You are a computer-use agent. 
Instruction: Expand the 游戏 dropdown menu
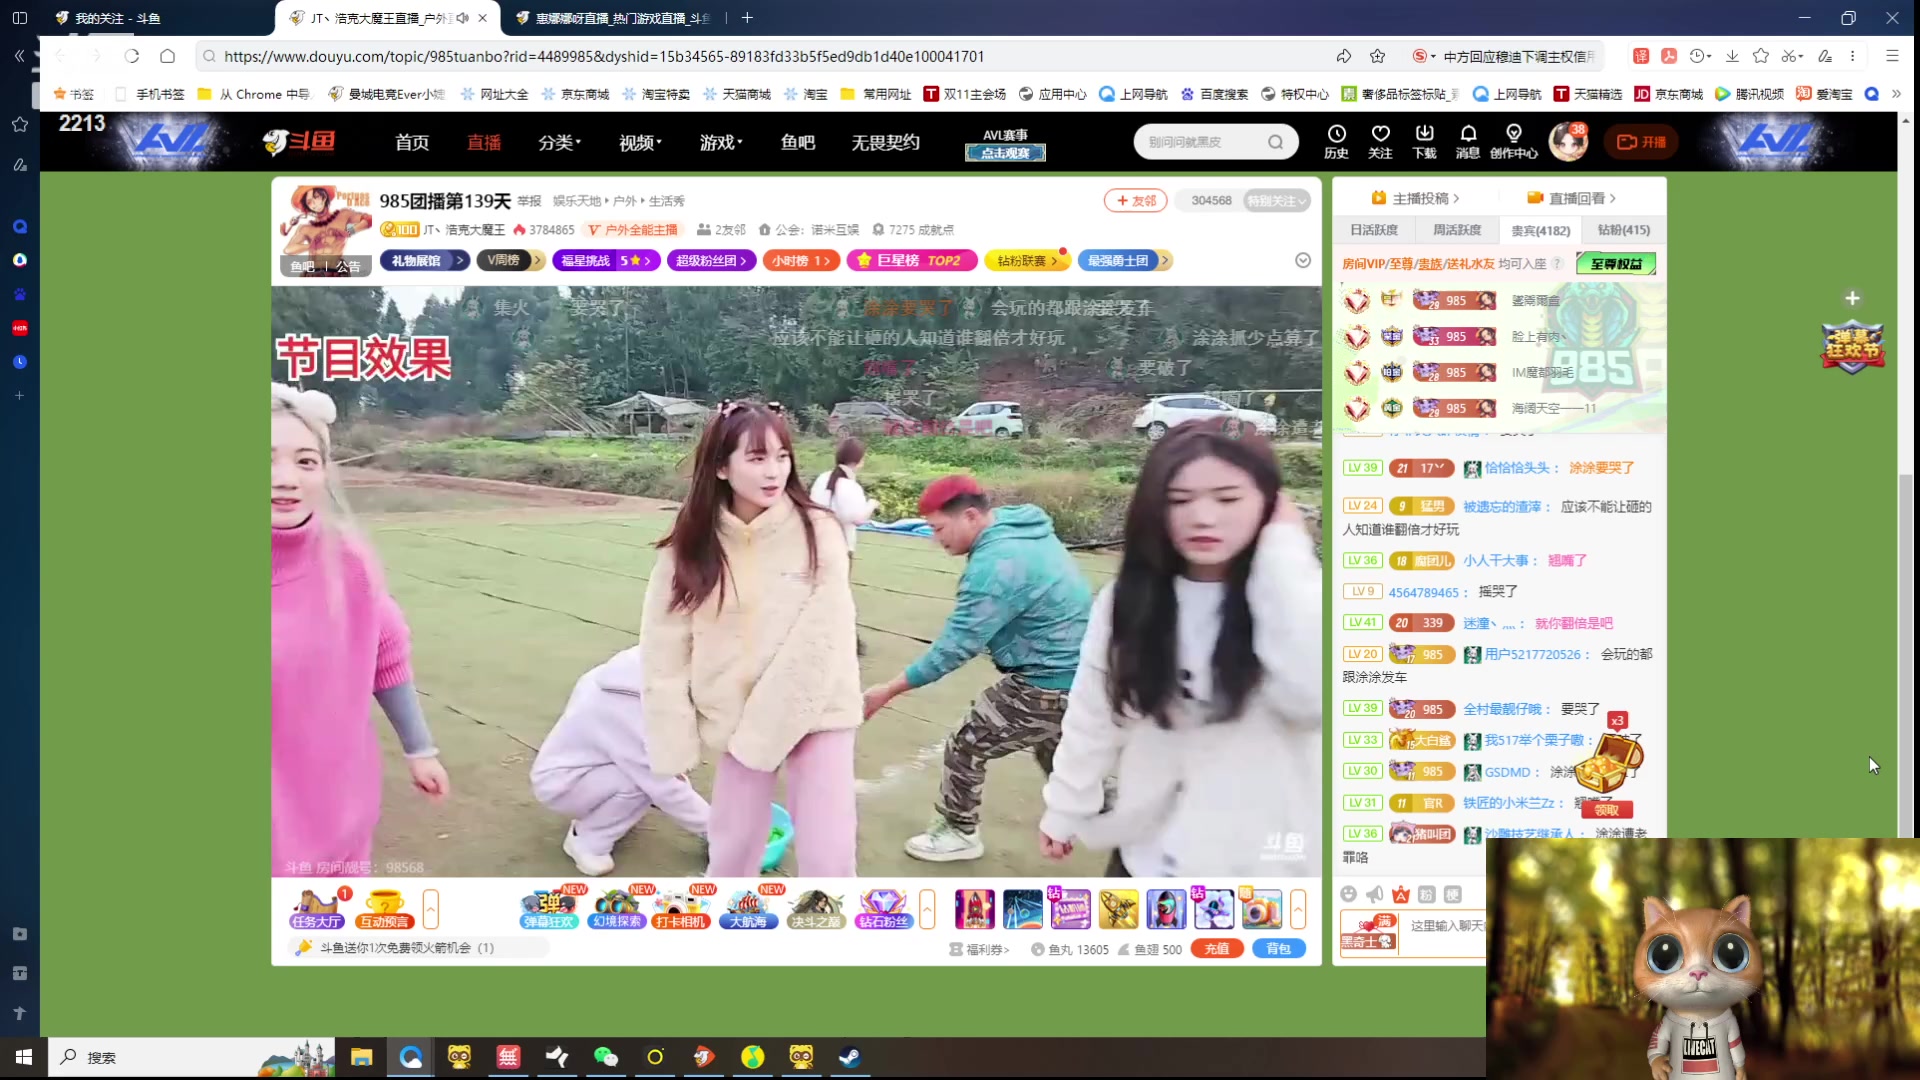pyautogui.click(x=719, y=142)
